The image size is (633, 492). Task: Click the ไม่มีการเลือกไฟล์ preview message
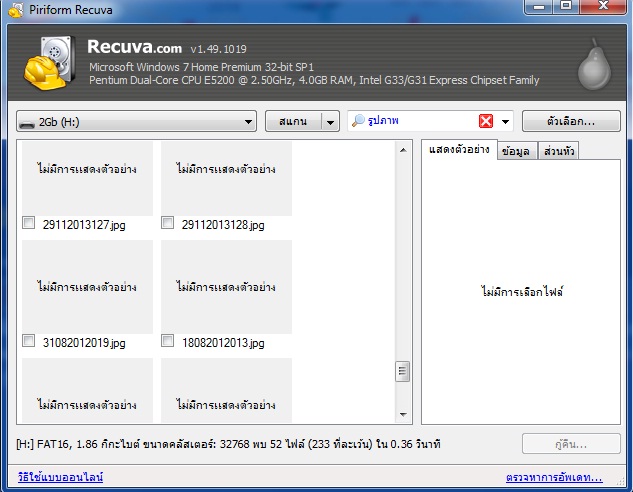[522, 291]
